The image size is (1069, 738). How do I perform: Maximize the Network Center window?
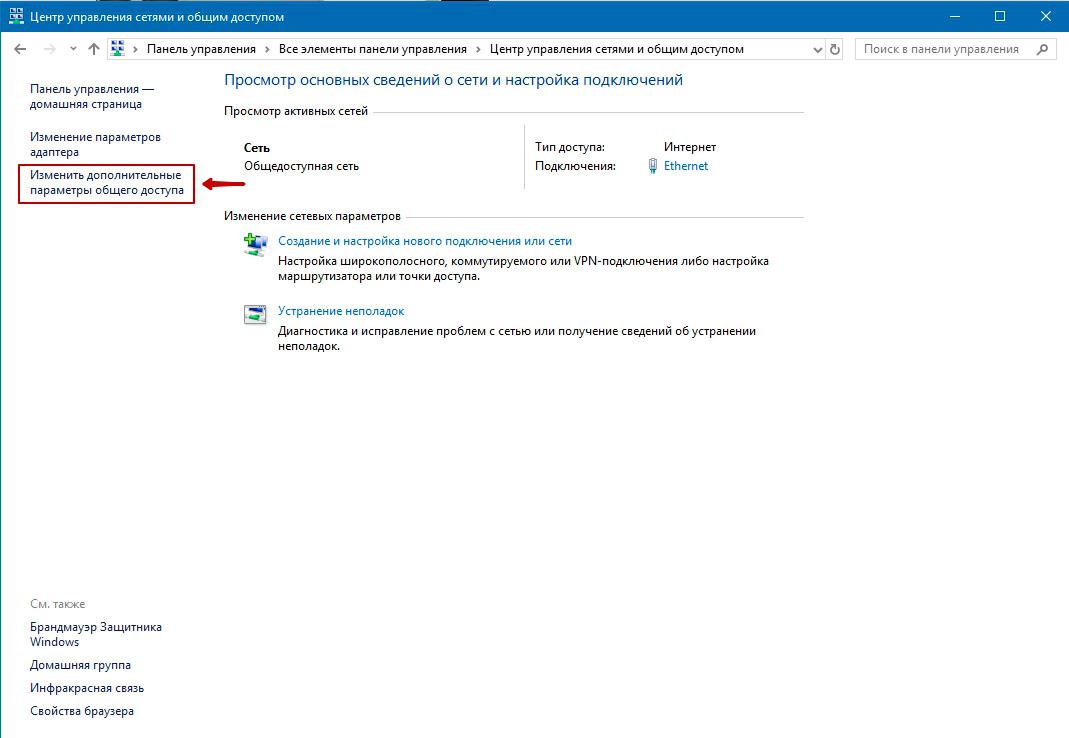click(x=1000, y=16)
